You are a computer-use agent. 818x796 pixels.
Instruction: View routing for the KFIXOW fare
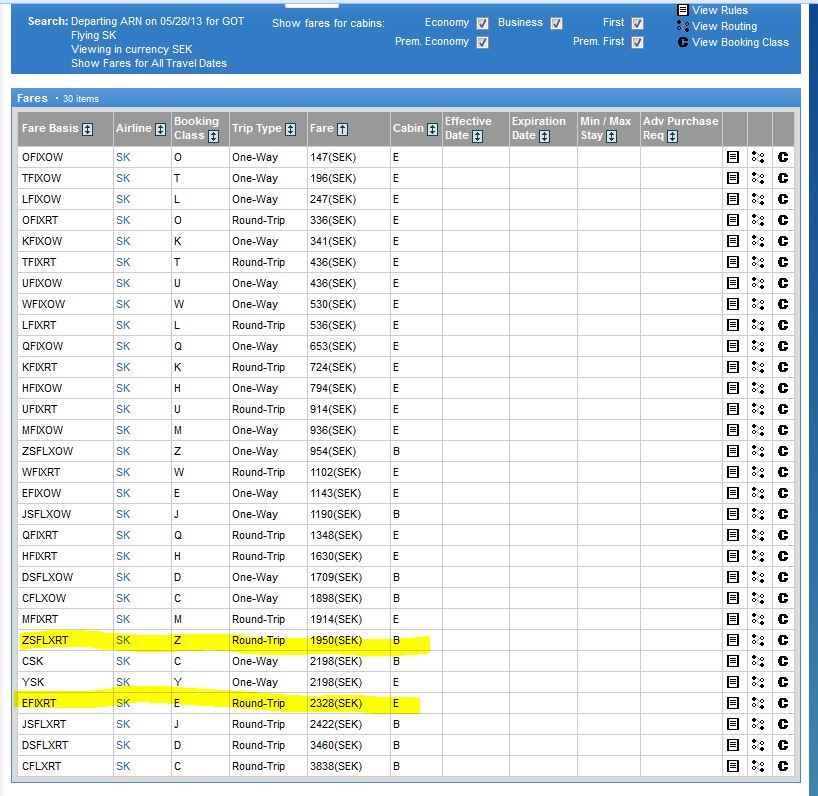click(758, 241)
